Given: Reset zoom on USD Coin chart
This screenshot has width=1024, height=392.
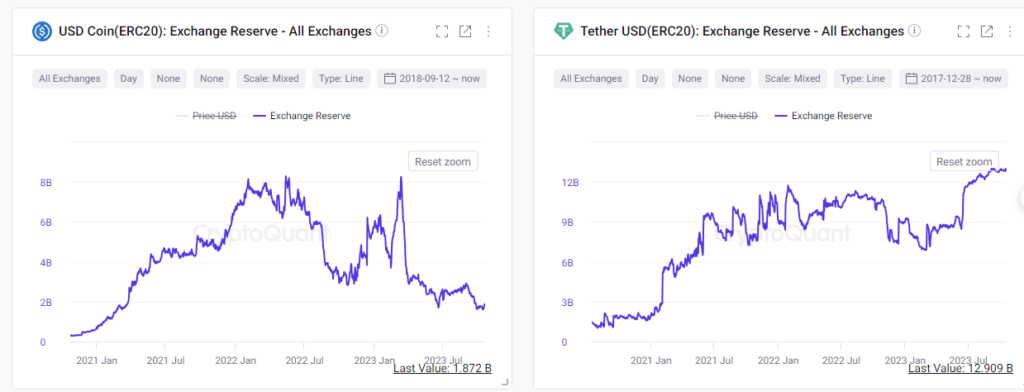Looking at the screenshot, I should pyautogui.click(x=443, y=161).
